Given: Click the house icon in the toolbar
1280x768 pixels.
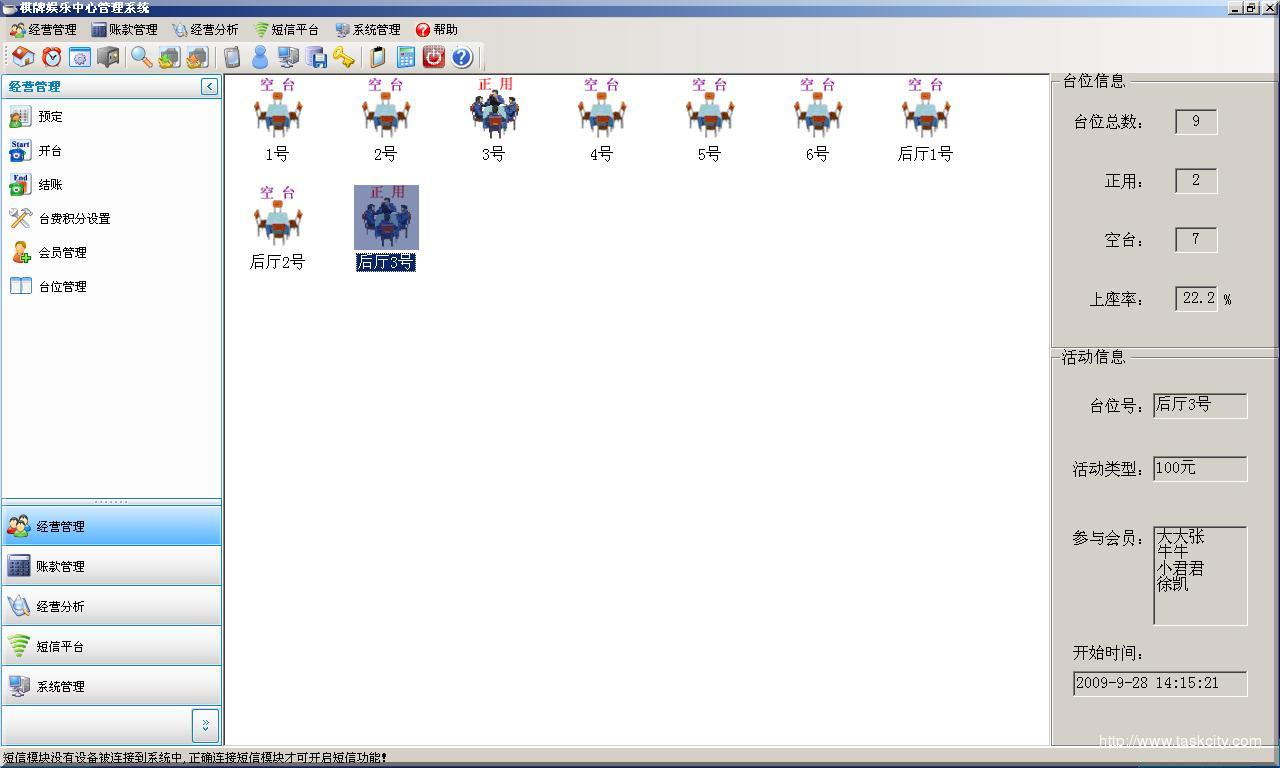Looking at the screenshot, I should [23, 57].
